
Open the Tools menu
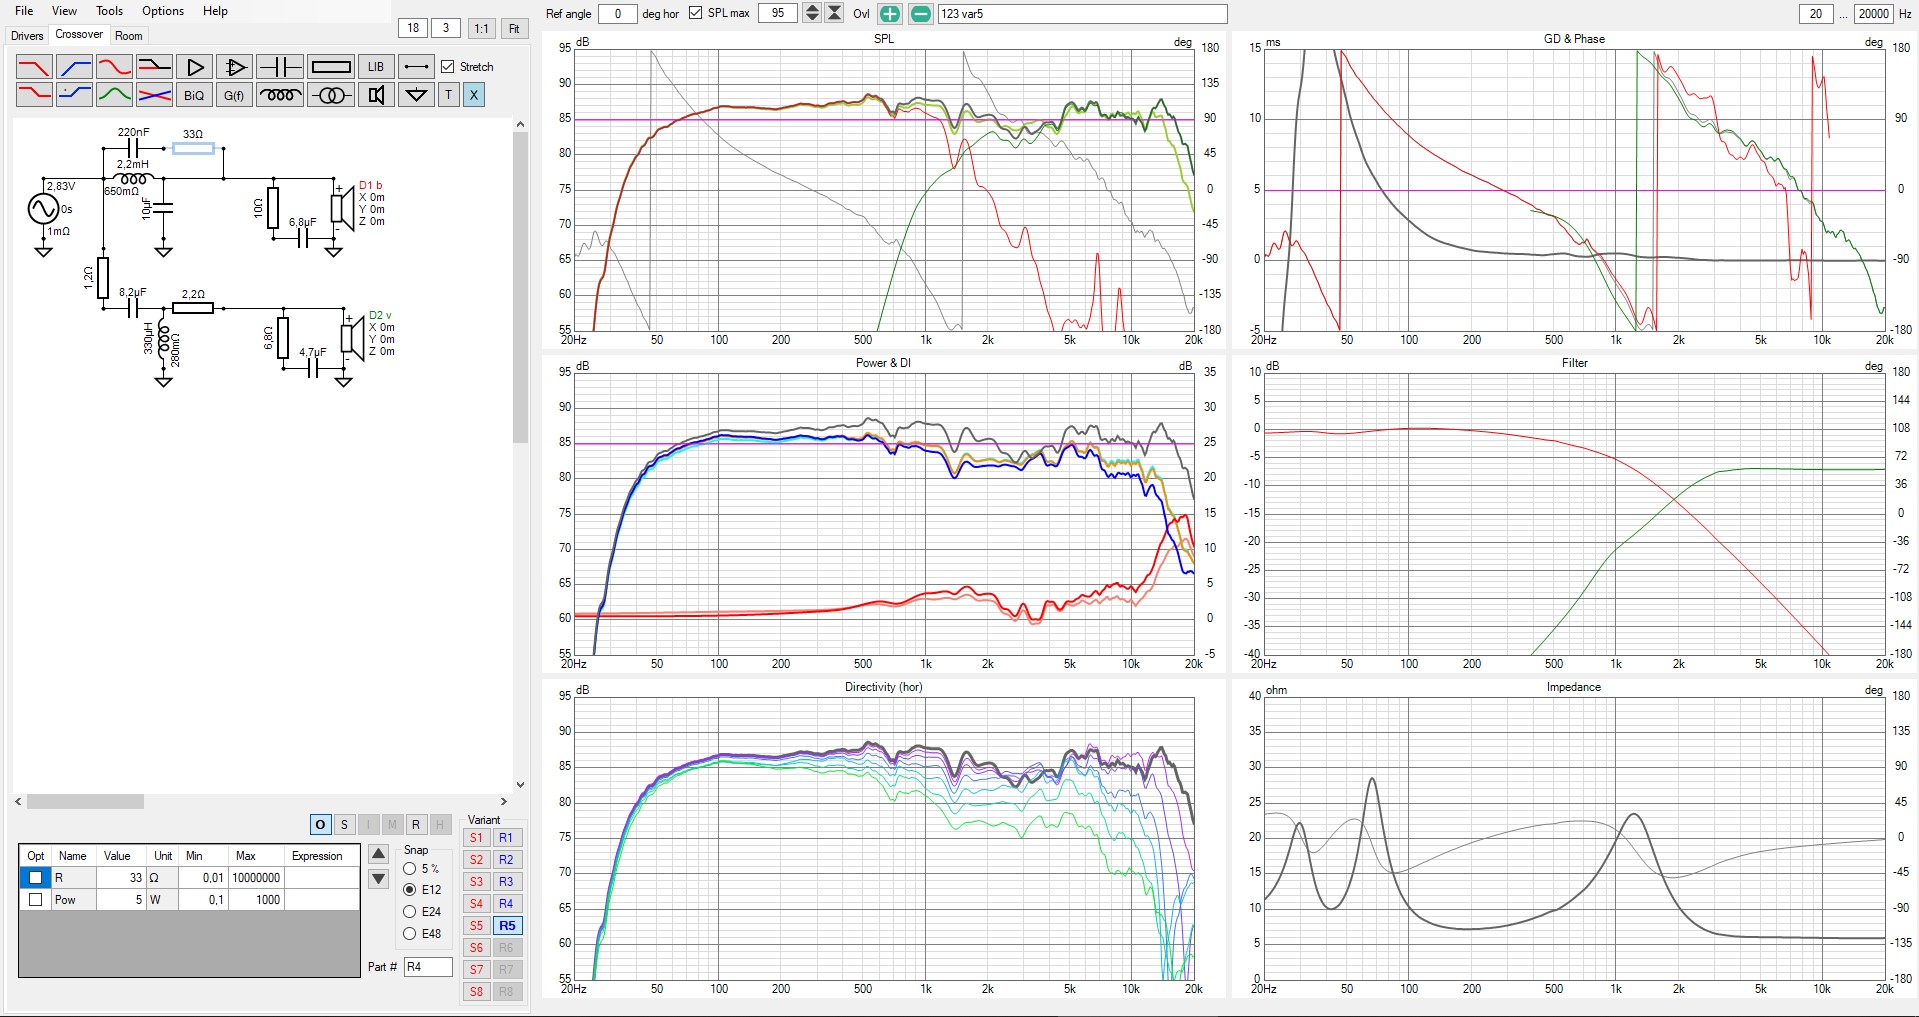pos(109,11)
